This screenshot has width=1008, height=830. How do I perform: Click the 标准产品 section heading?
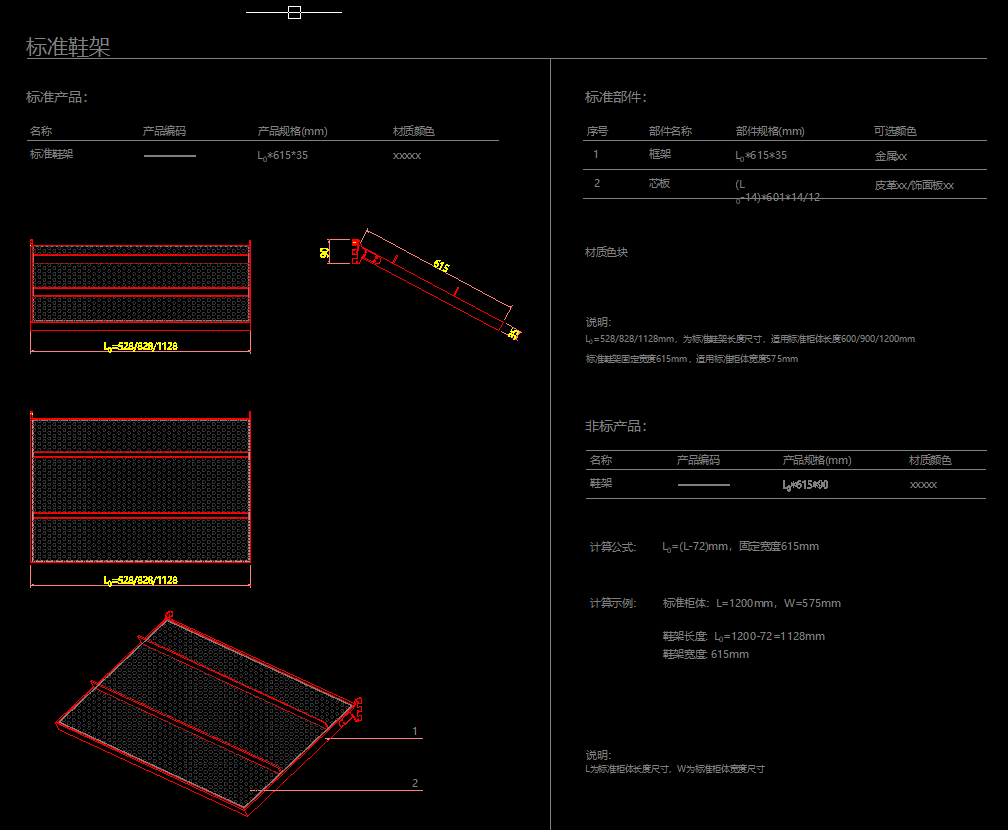click(57, 97)
